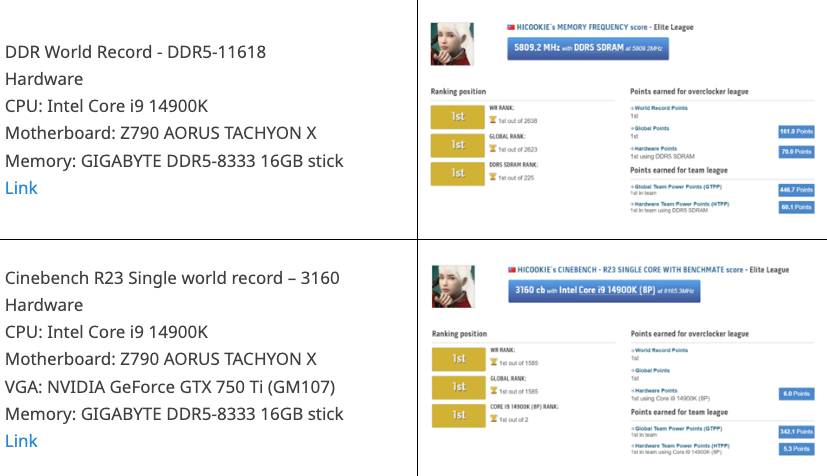Expand World Record Points in memory score

659,108
